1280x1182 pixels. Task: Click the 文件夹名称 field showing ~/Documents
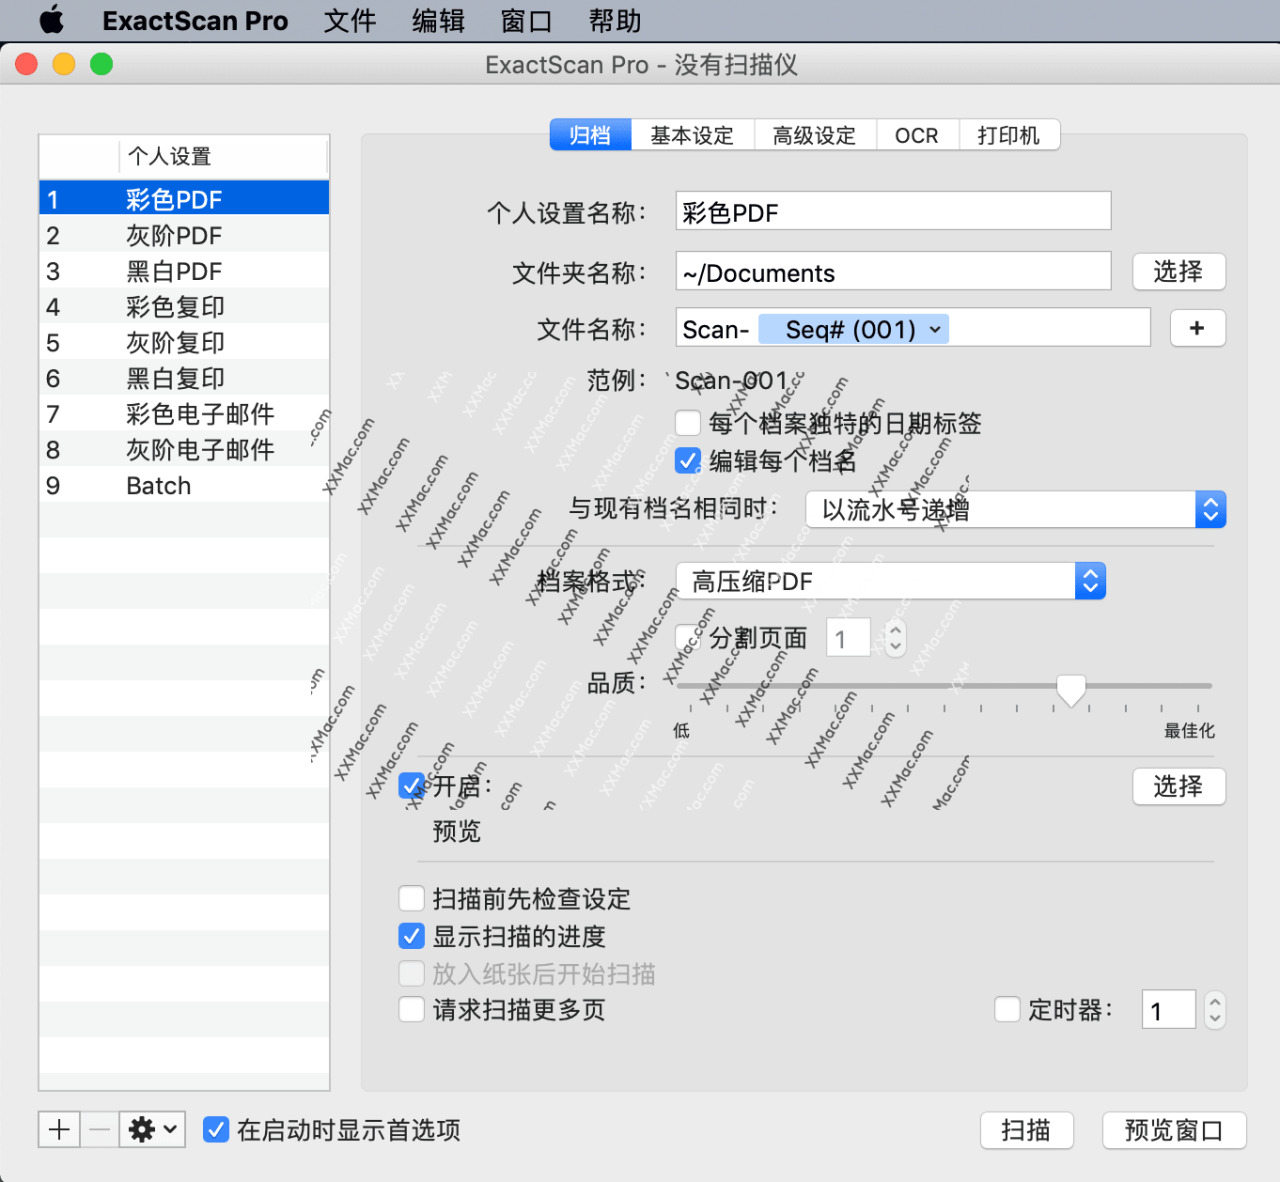tap(893, 271)
